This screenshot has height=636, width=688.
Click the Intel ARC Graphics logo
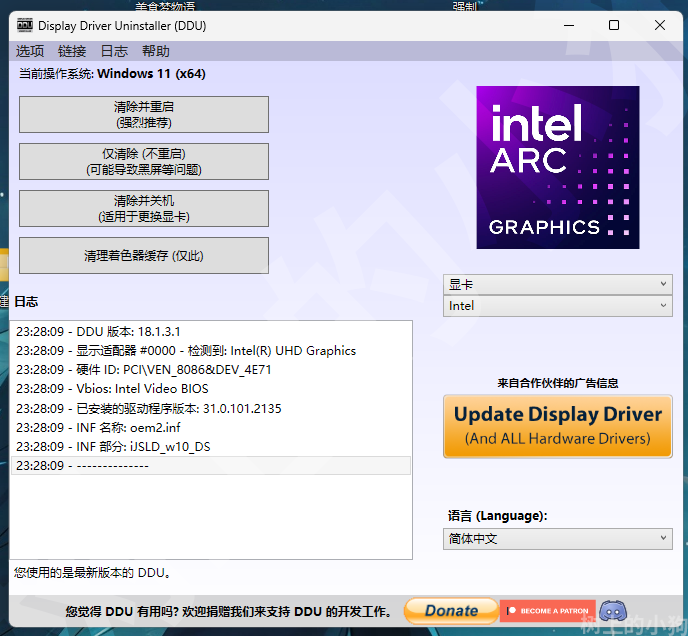click(x=558, y=167)
